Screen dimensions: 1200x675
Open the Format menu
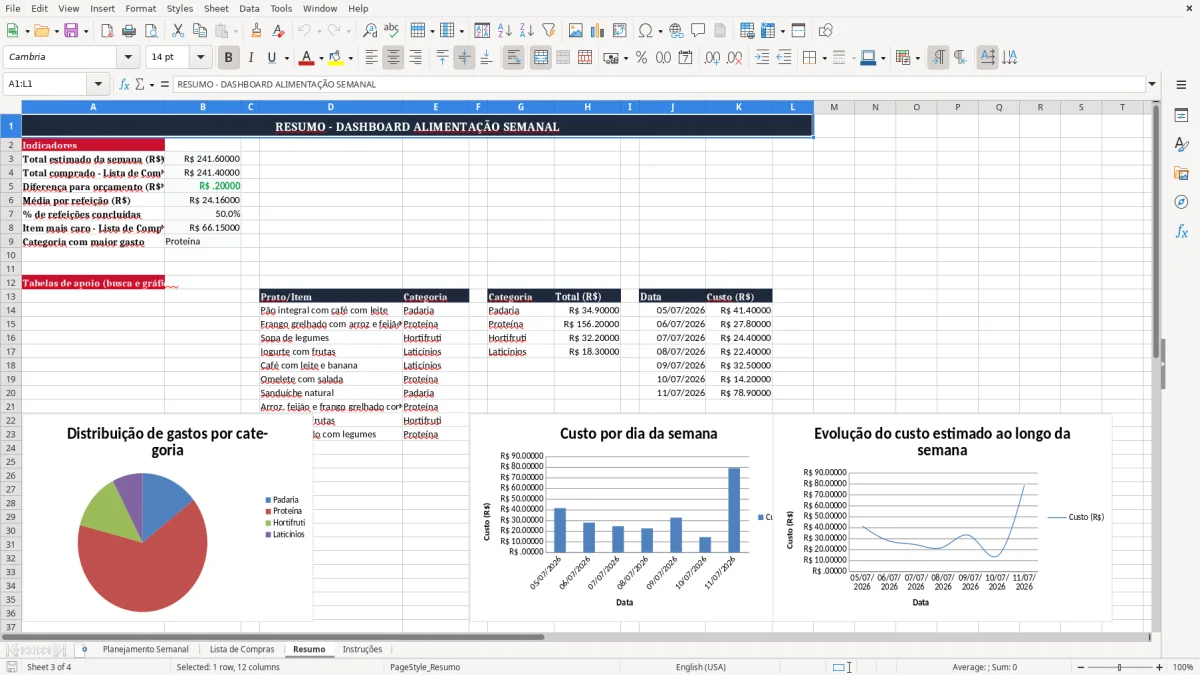tap(140, 8)
